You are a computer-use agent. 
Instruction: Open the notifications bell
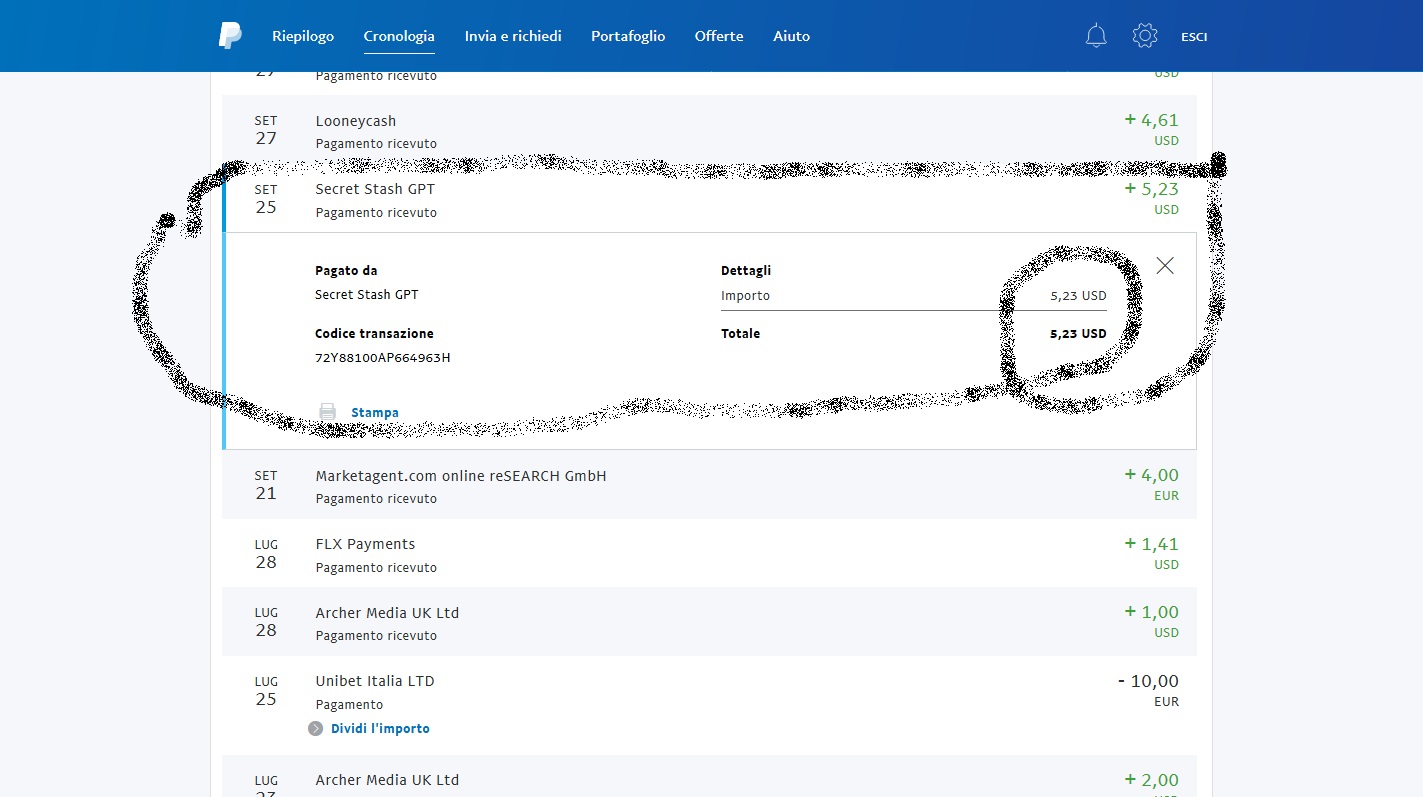click(x=1096, y=36)
